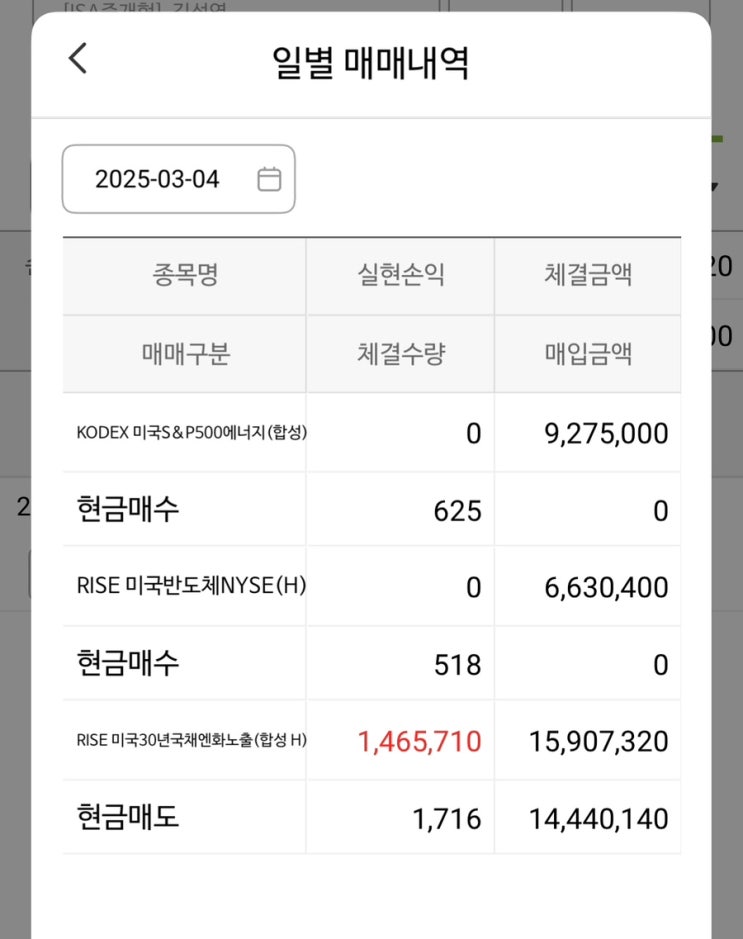
Task: Select the 실현손익 column header
Action: click(x=401, y=275)
